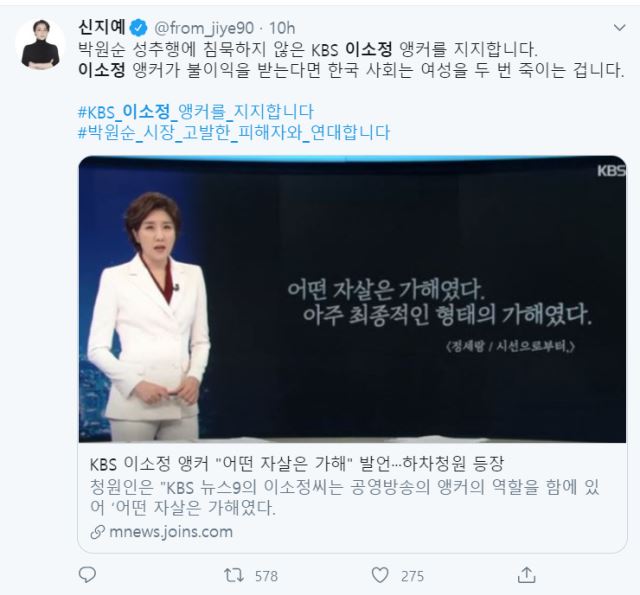Image resolution: width=640 pixels, height=595 pixels.
Task: Click the blue verified badge
Action: [138, 28]
